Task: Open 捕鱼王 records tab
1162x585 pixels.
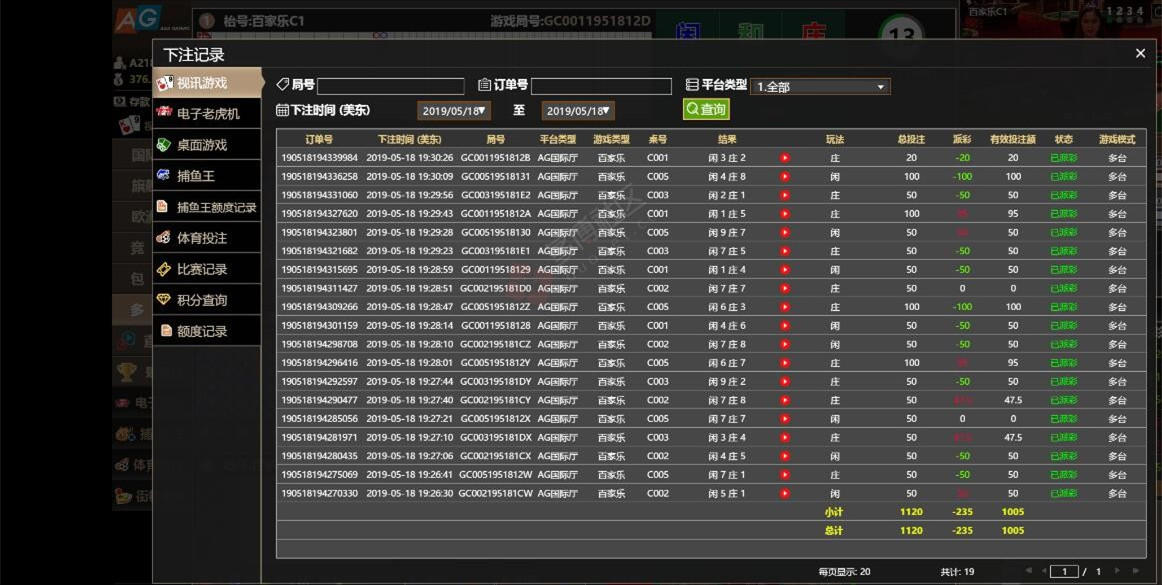Action: (208, 176)
